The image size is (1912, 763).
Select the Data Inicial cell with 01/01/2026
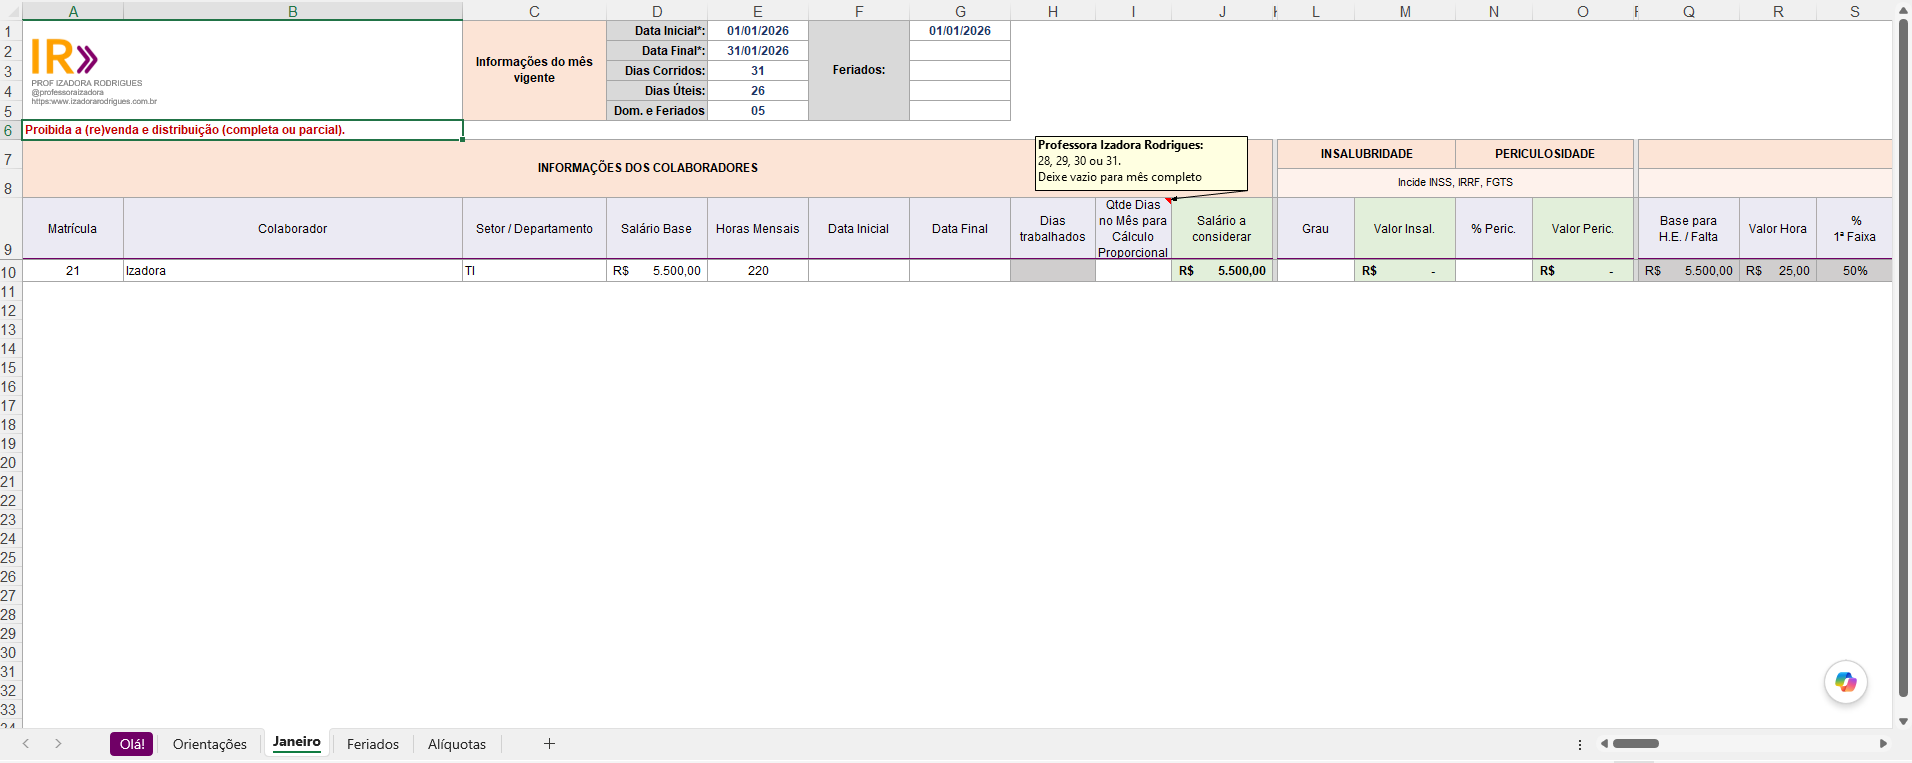(x=758, y=31)
